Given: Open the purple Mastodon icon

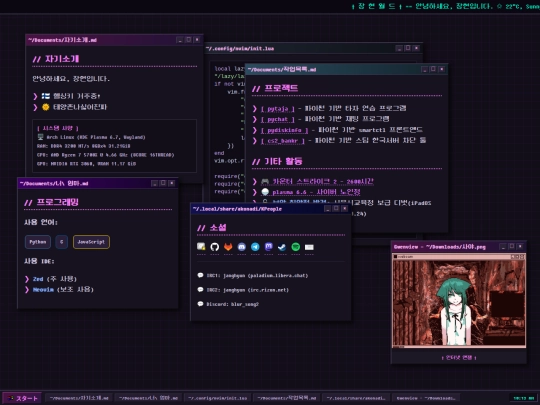Looking at the screenshot, I should (269, 247).
